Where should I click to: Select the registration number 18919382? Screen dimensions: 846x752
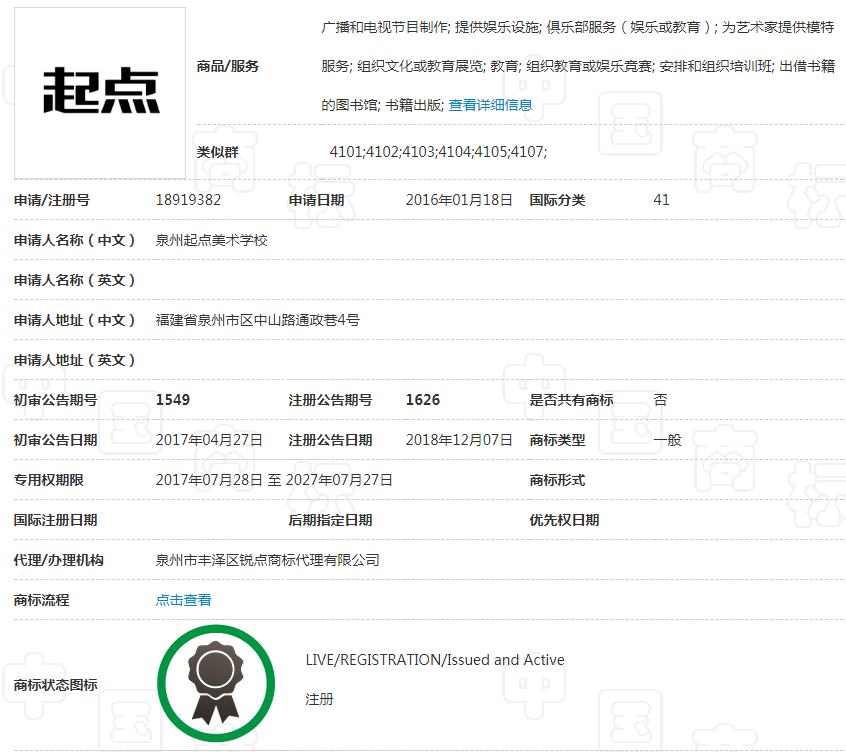[x=188, y=200]
